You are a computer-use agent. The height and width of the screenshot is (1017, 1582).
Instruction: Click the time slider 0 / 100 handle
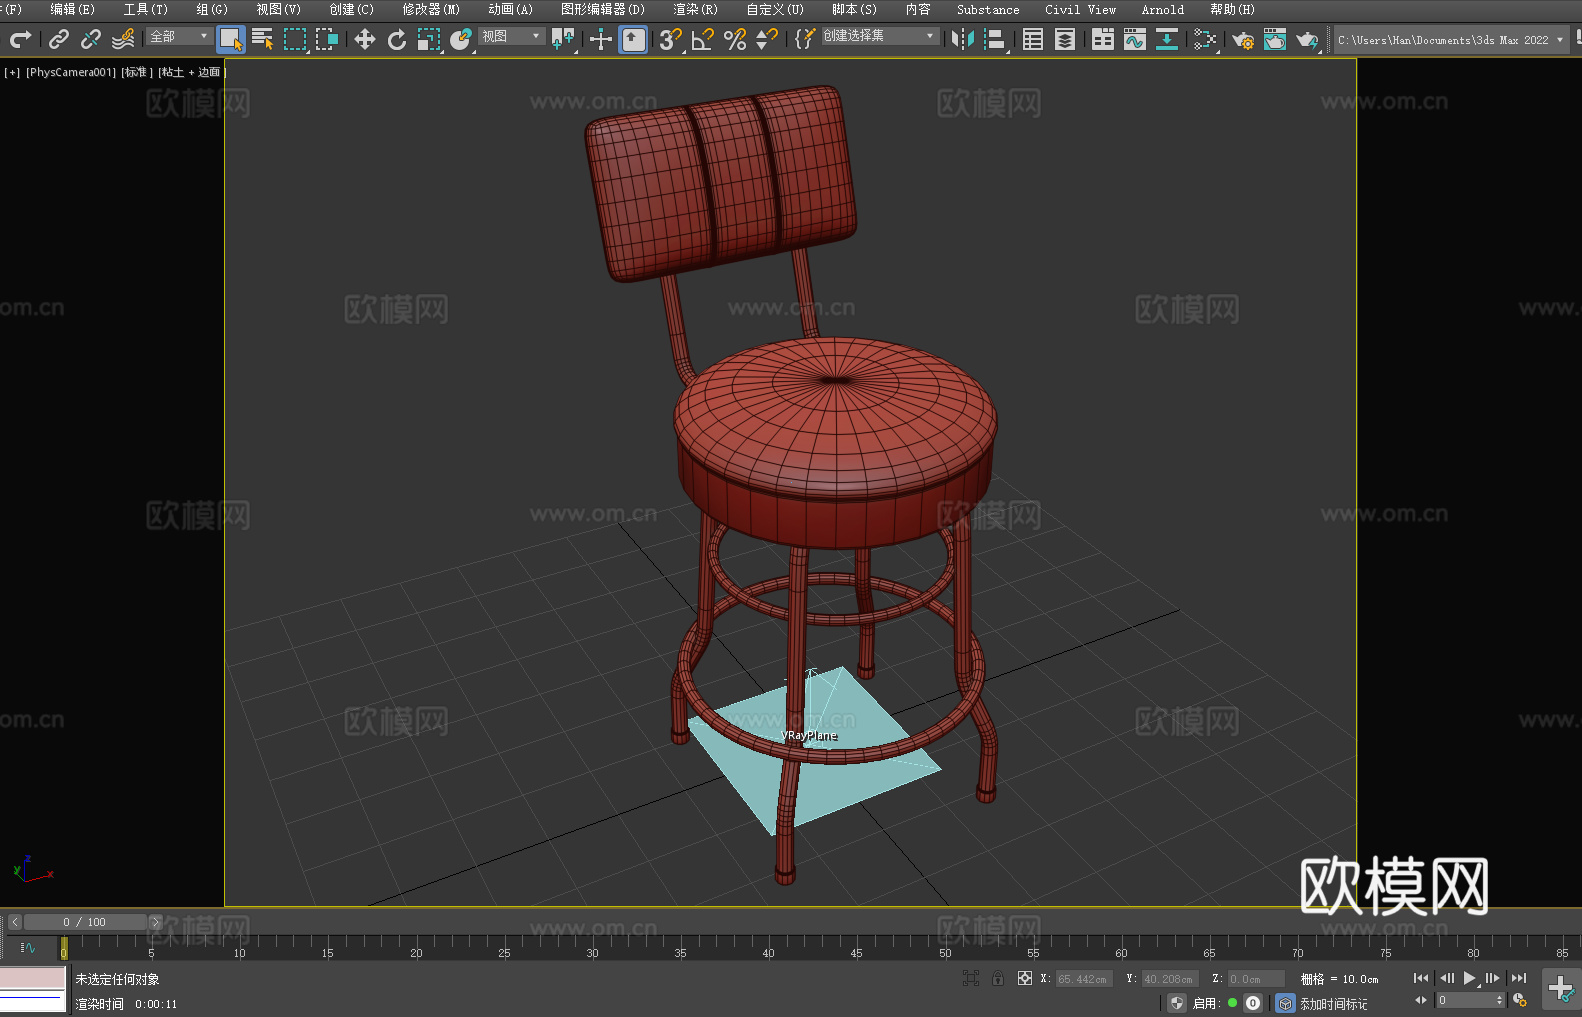click(85, 922)
